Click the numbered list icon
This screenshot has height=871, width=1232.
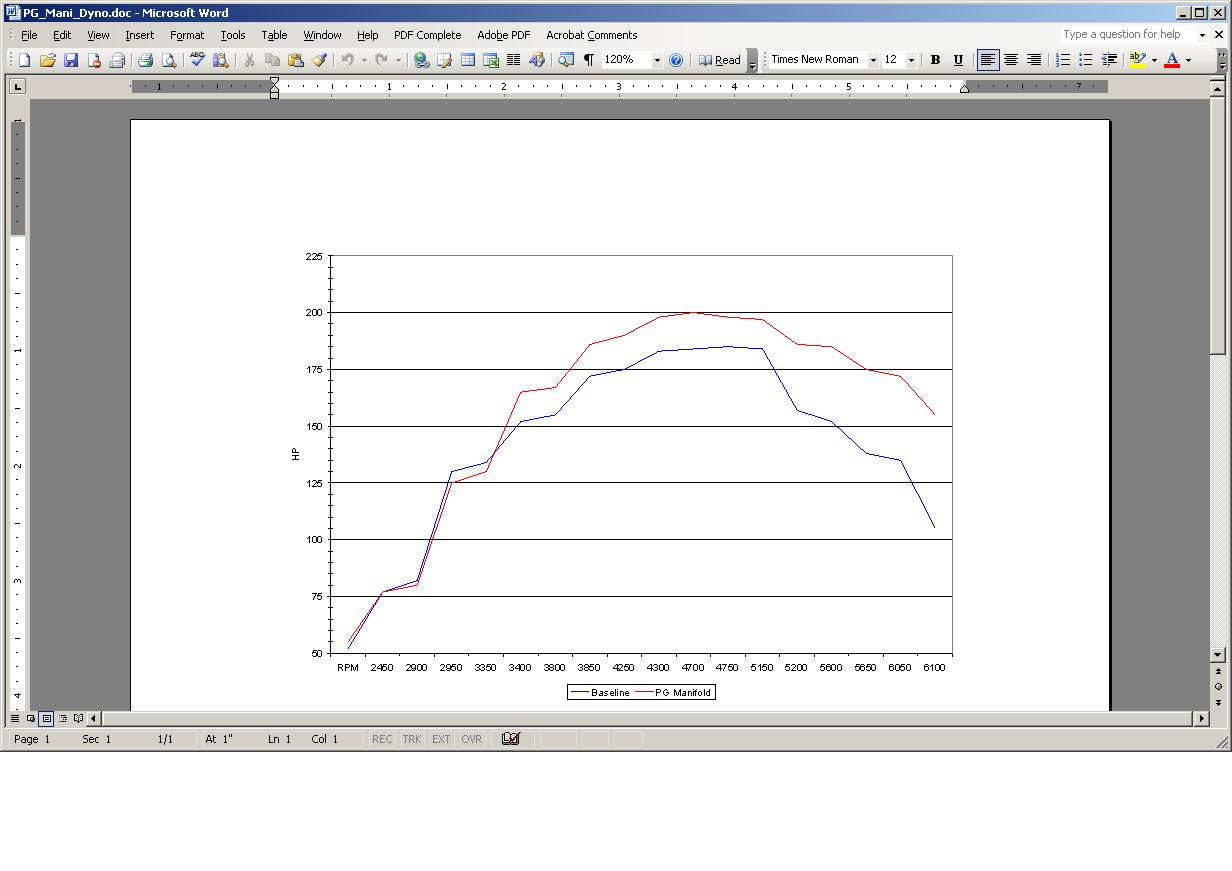click(x=1063, y=60)
